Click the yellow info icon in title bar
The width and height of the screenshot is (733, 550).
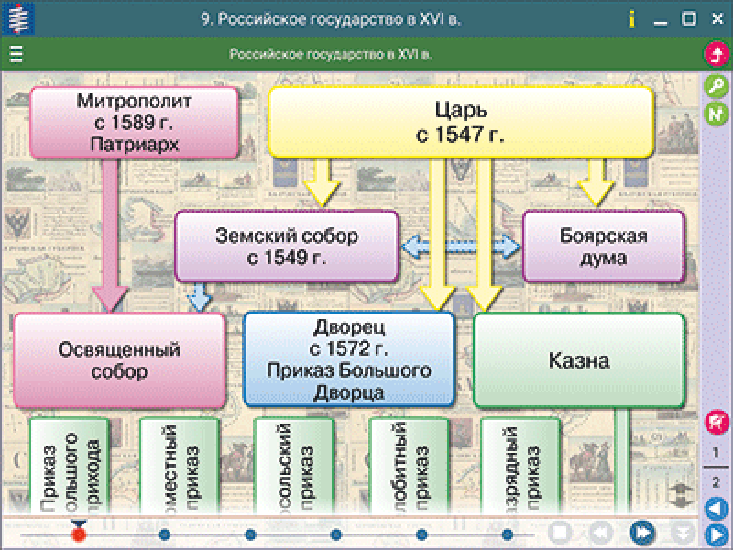(x=632, y=20)
